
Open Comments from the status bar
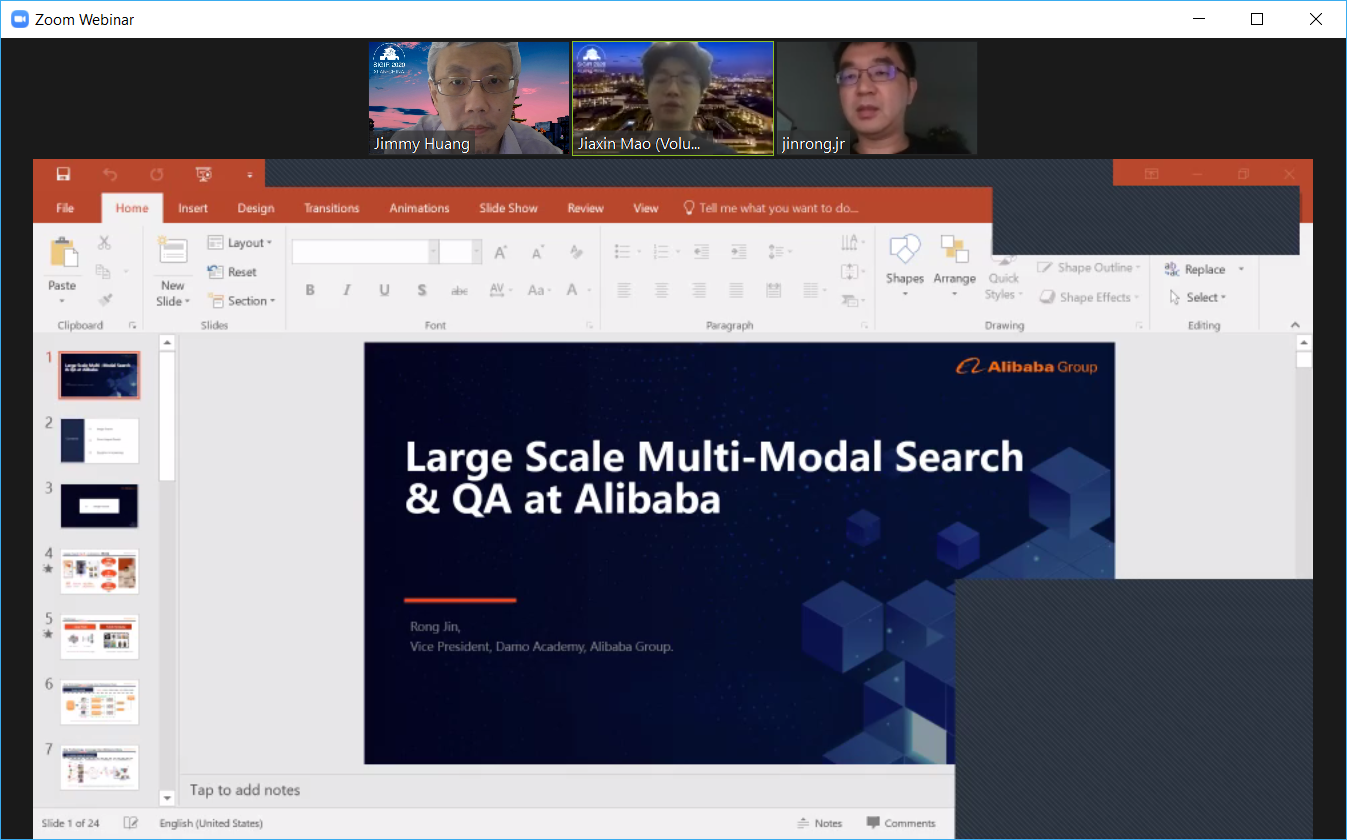pyautogui.click(x=901, y=823)
